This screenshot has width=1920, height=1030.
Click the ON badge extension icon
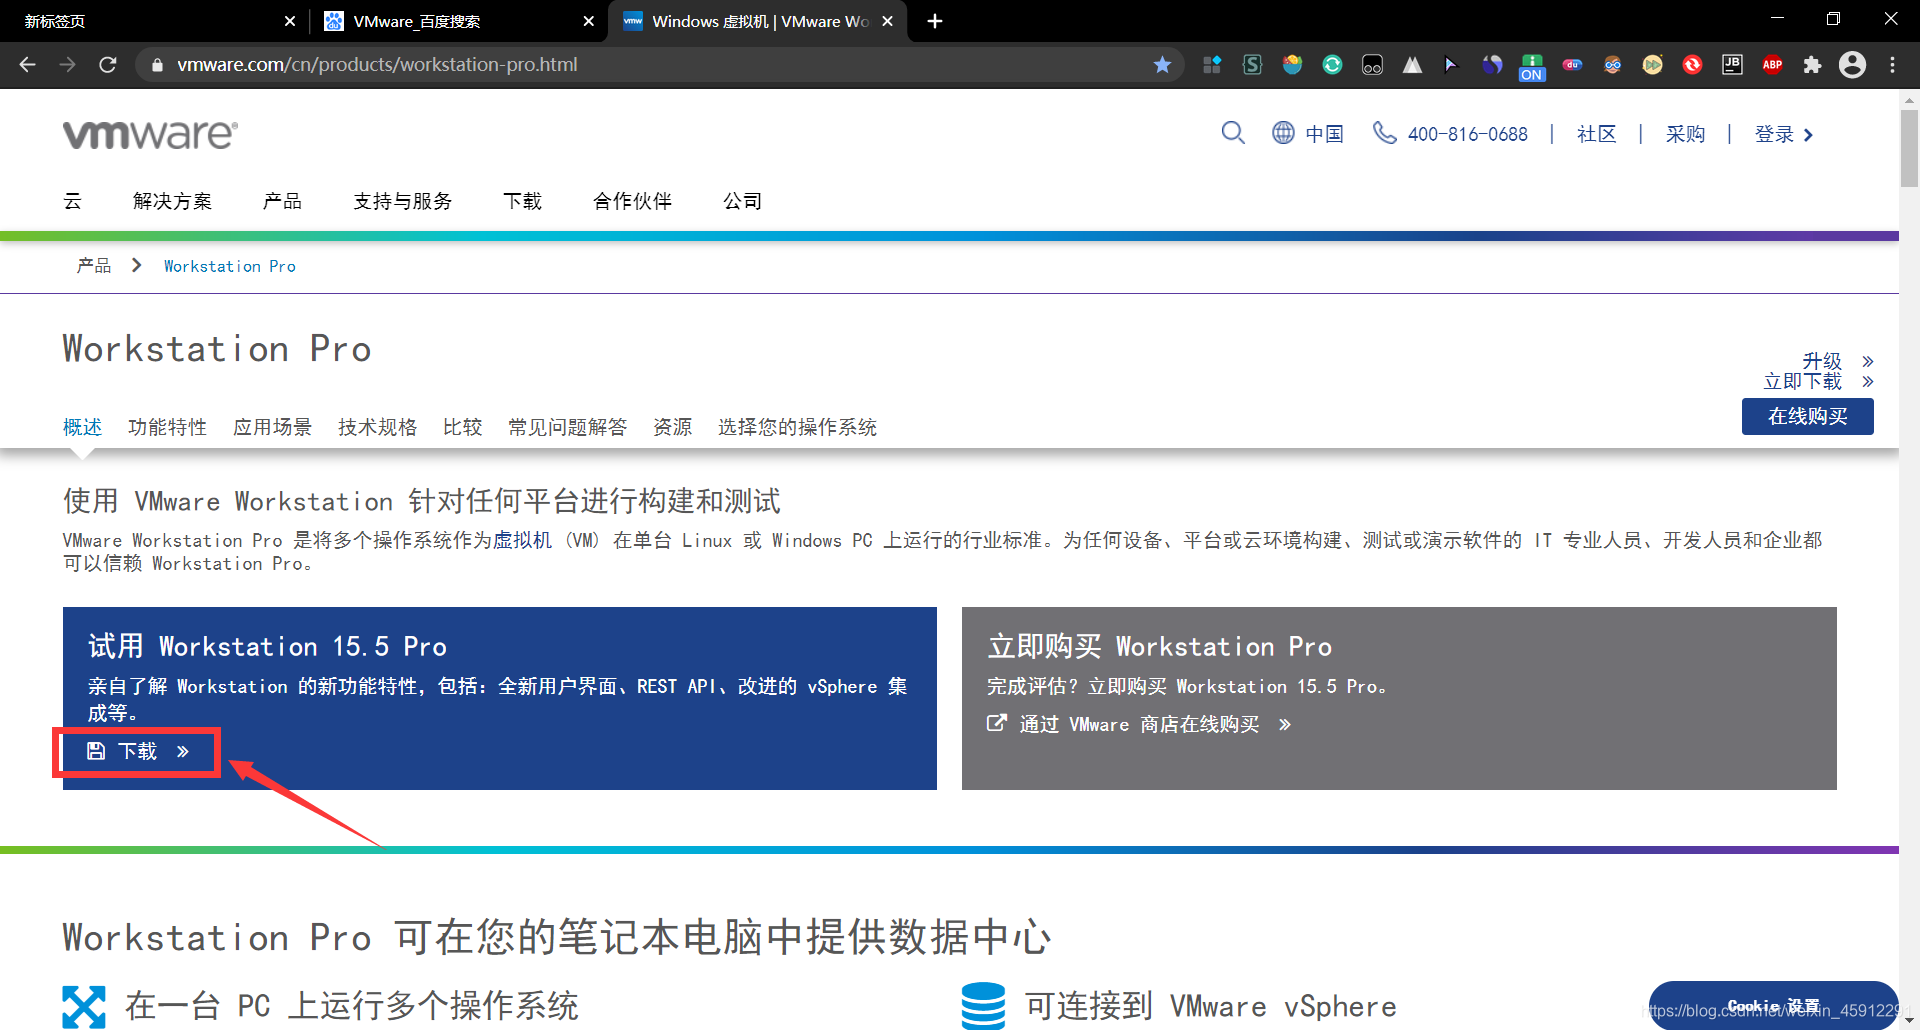[x=1532, y=67]
